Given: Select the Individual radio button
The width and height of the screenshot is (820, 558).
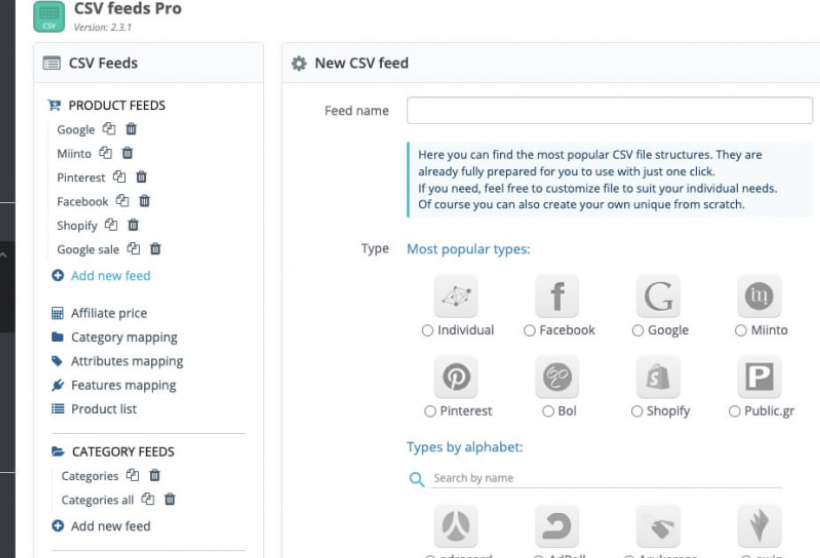Looking at the screenshot, I should coord(428,330).
